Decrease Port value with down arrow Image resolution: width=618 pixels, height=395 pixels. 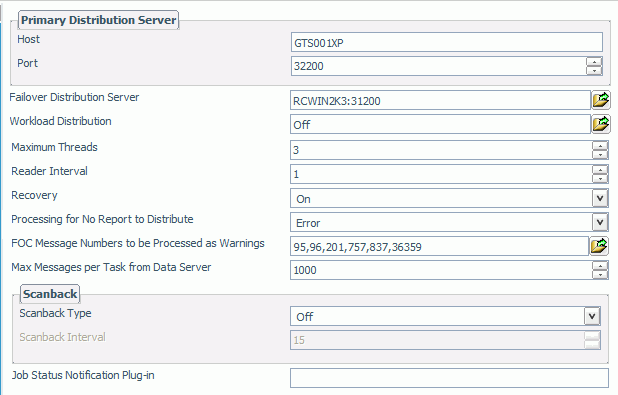click(x=594, y=71)
